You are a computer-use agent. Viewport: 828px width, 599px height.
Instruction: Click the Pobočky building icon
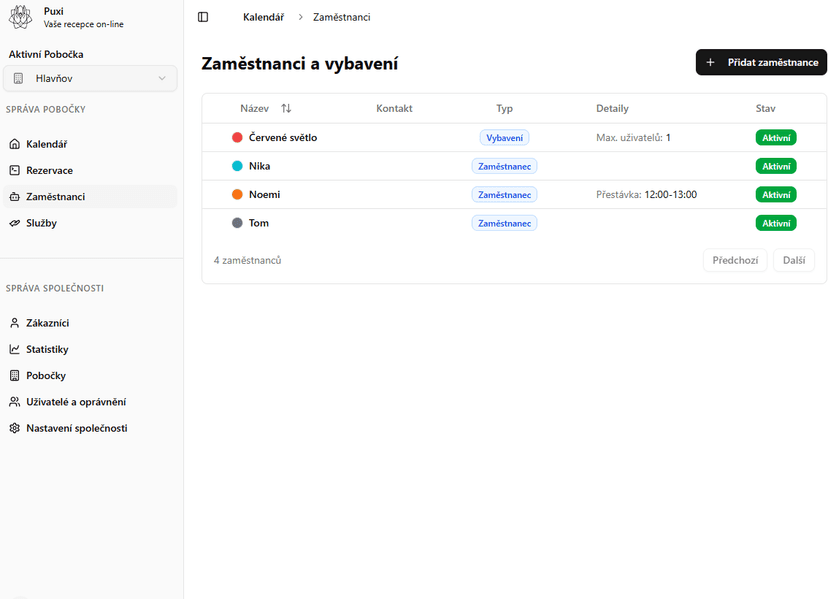pos(15,376)
